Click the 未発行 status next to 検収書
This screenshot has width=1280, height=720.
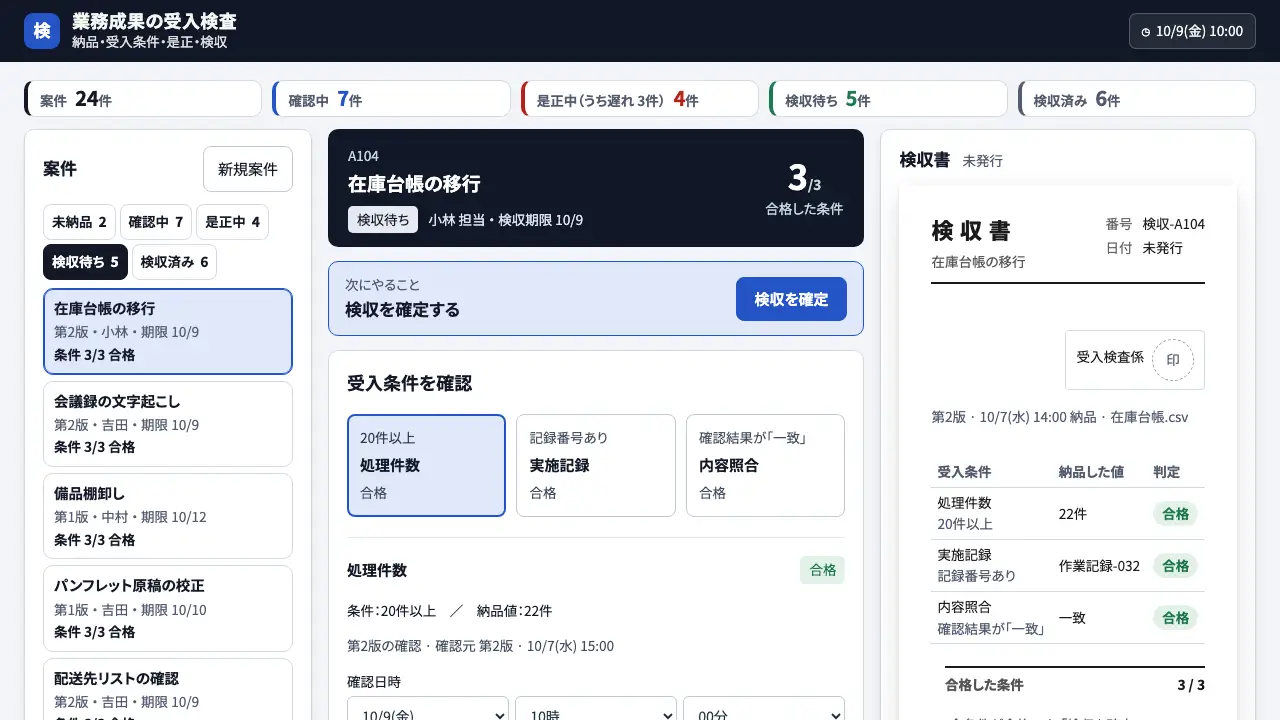pos(982,161)
